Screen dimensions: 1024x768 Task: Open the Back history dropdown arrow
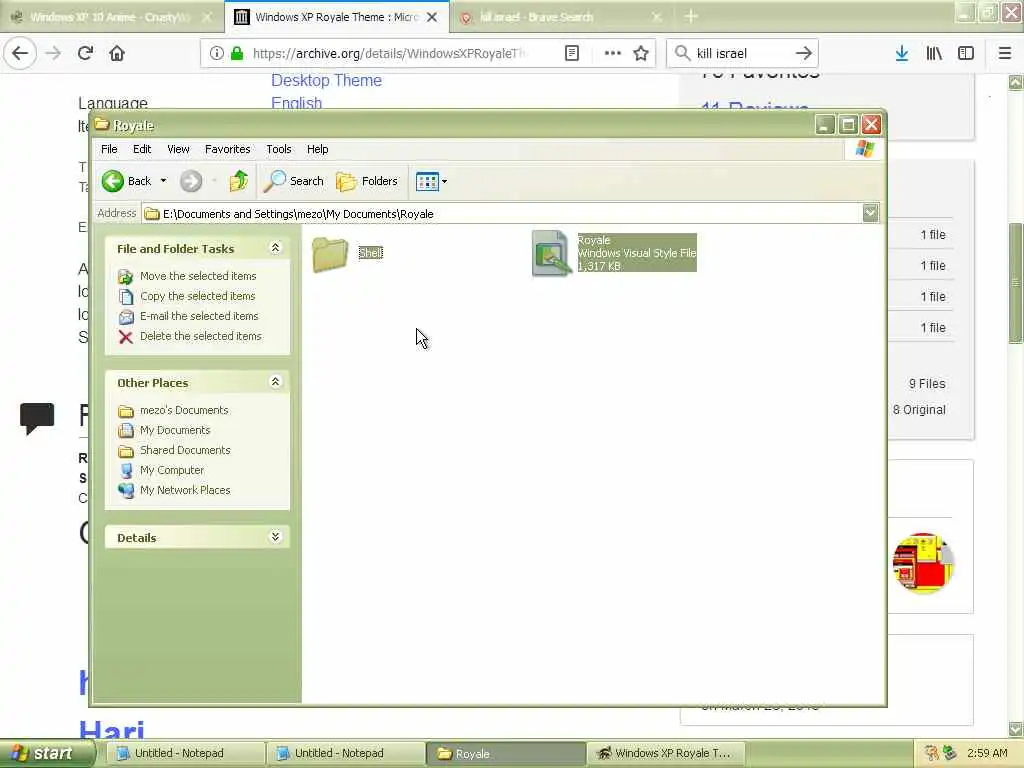click(163, 181)
